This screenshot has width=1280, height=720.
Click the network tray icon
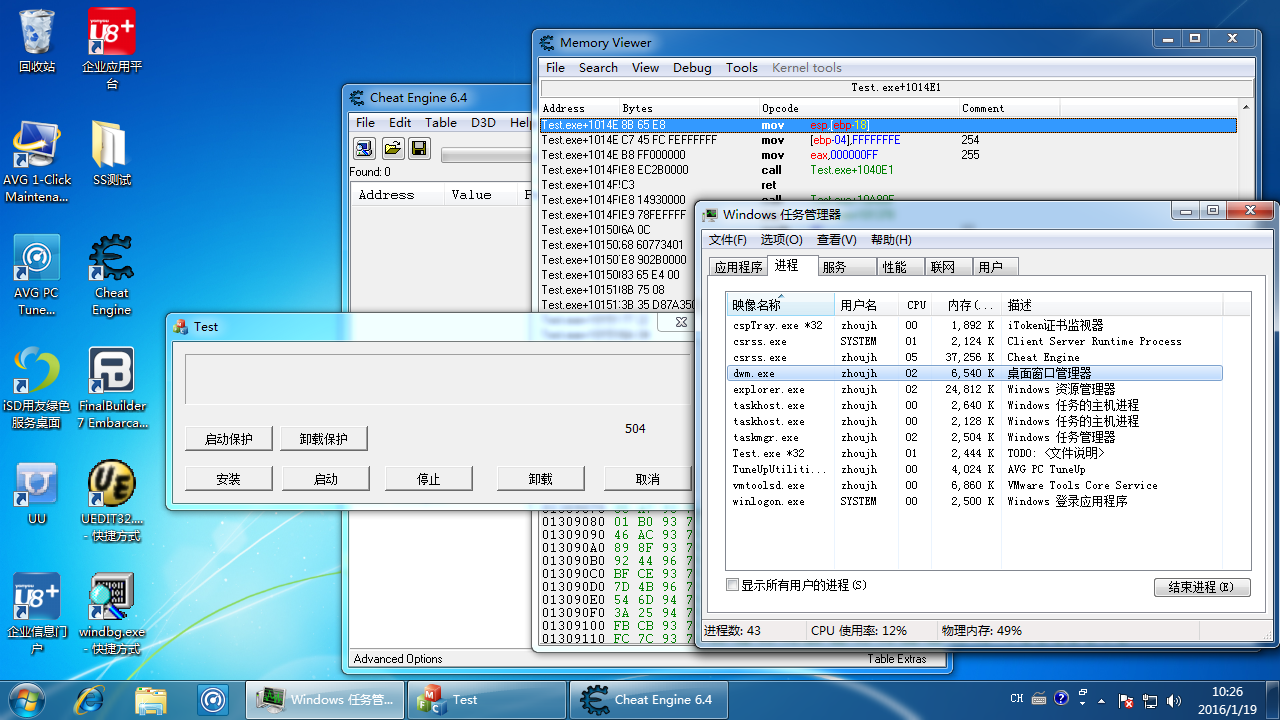[1150, 701]
